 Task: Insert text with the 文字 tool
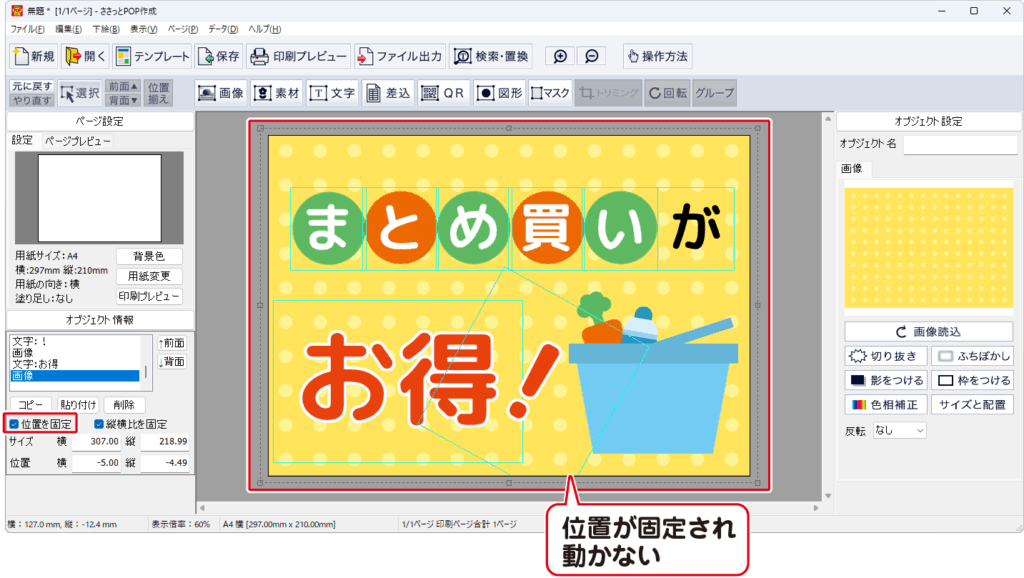[x=333, y=93]
